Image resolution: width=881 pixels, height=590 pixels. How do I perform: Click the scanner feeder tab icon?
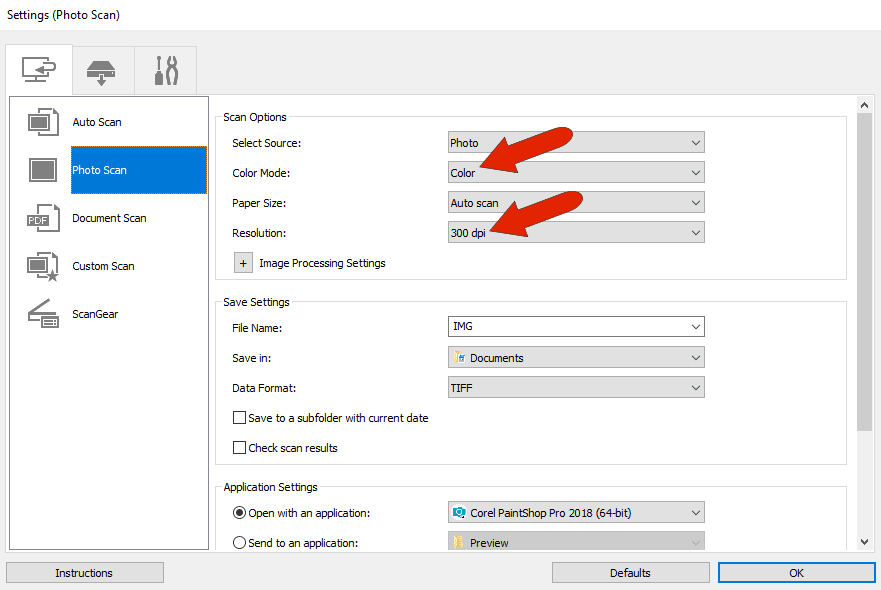point(102,69)
